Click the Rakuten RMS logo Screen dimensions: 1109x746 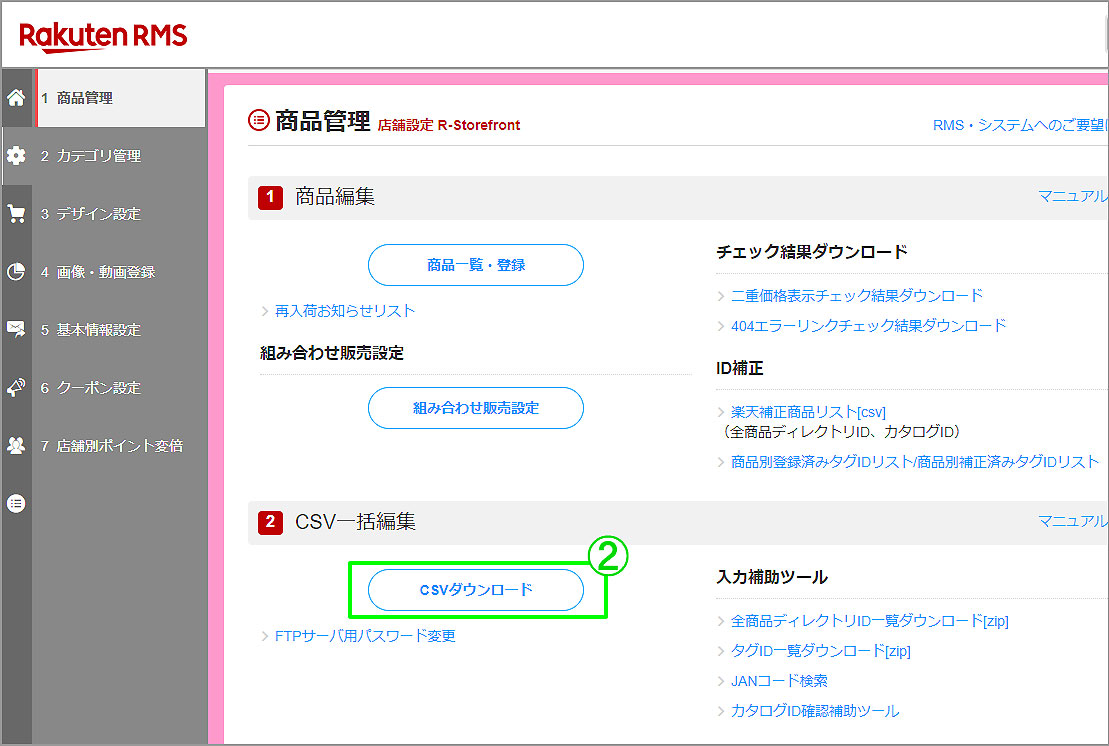pyautogui.click(x=103, y=37)
